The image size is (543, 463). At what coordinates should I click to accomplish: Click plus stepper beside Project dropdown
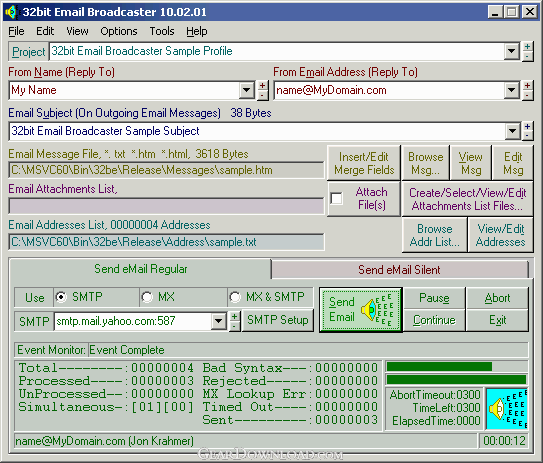tap(527, 47)
